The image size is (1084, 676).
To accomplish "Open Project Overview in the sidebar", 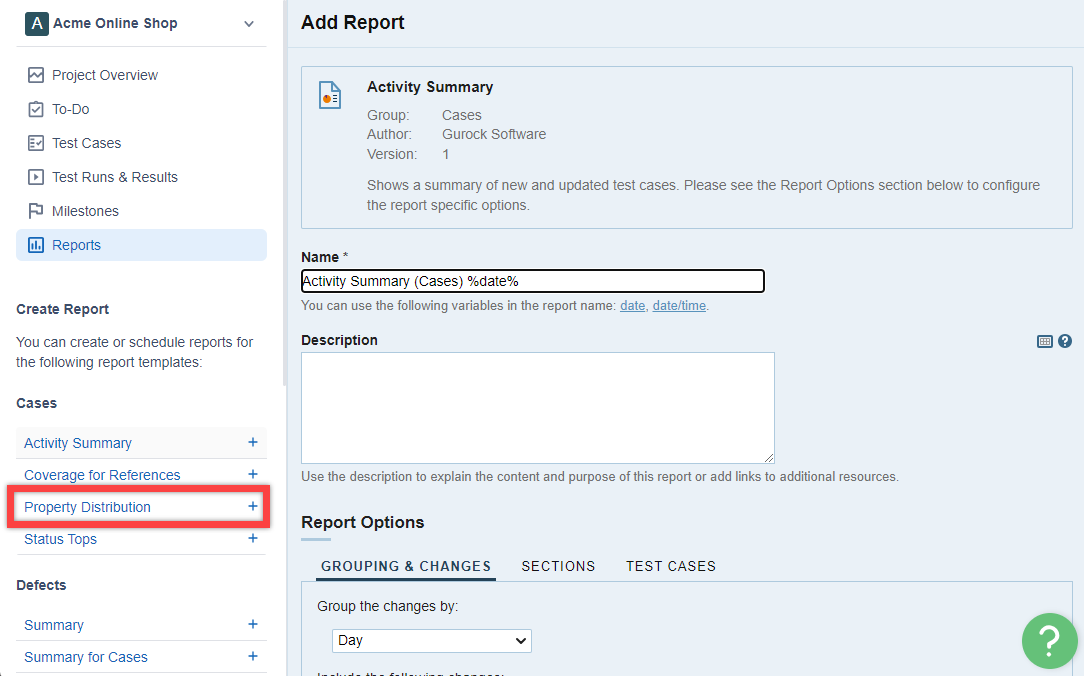I will pyautogui.click(x=105, y=75).
